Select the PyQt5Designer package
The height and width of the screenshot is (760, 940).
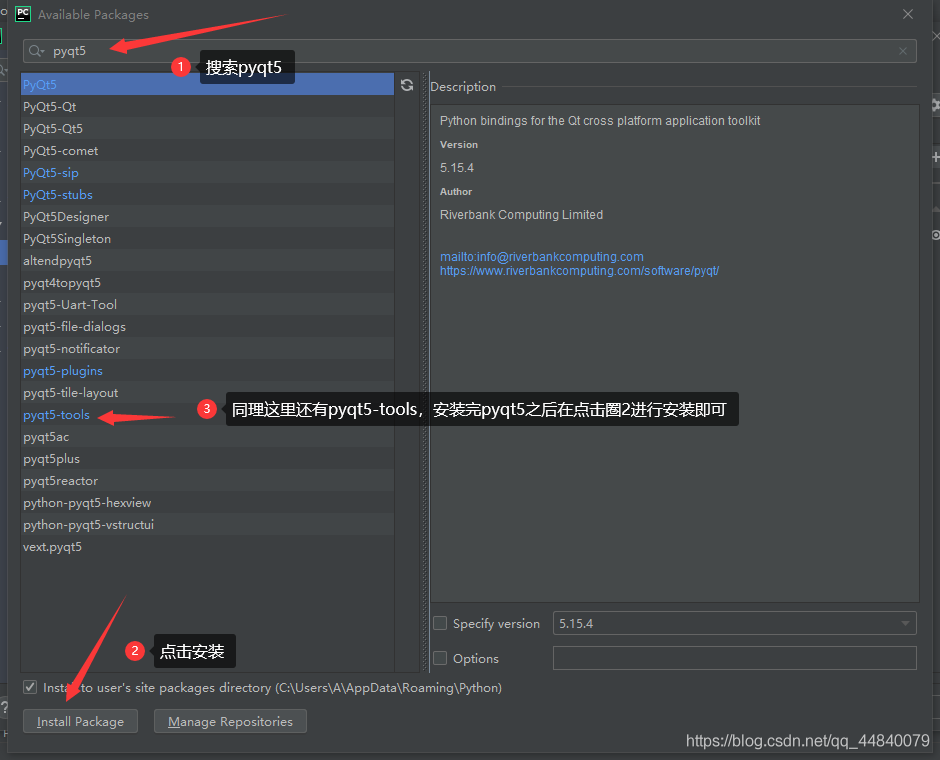coord(207,217)
